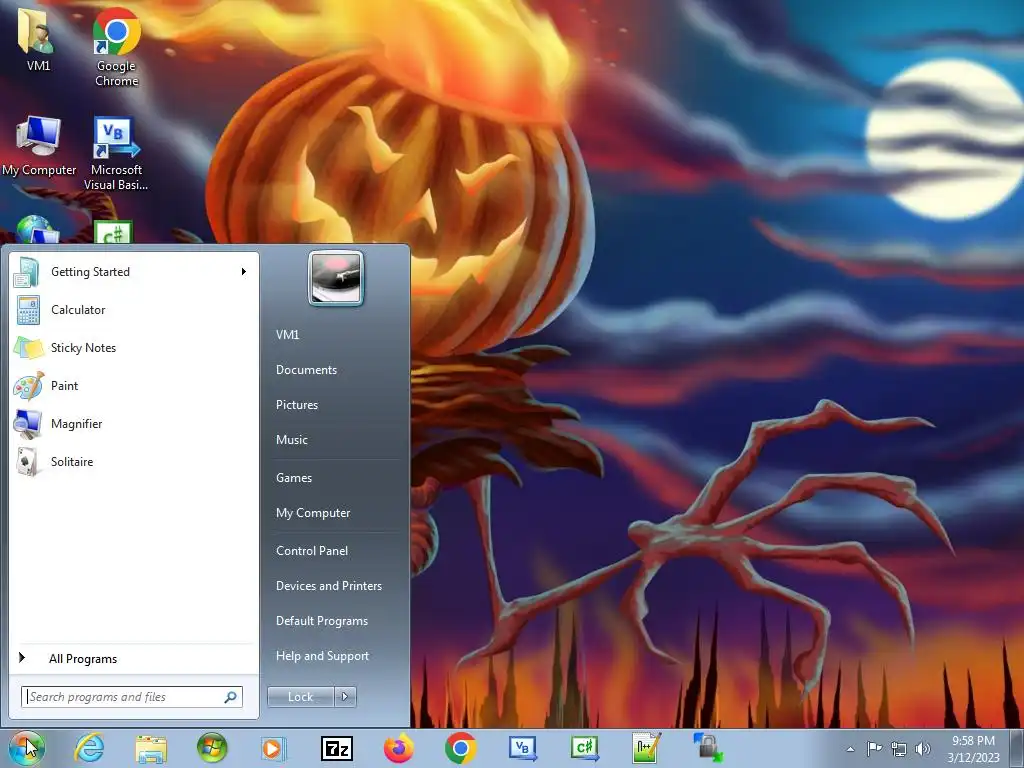This screenshot has width=1024, height=768.
Task: Launch Internet Explorer from taskbar
Action: point(89,748)
